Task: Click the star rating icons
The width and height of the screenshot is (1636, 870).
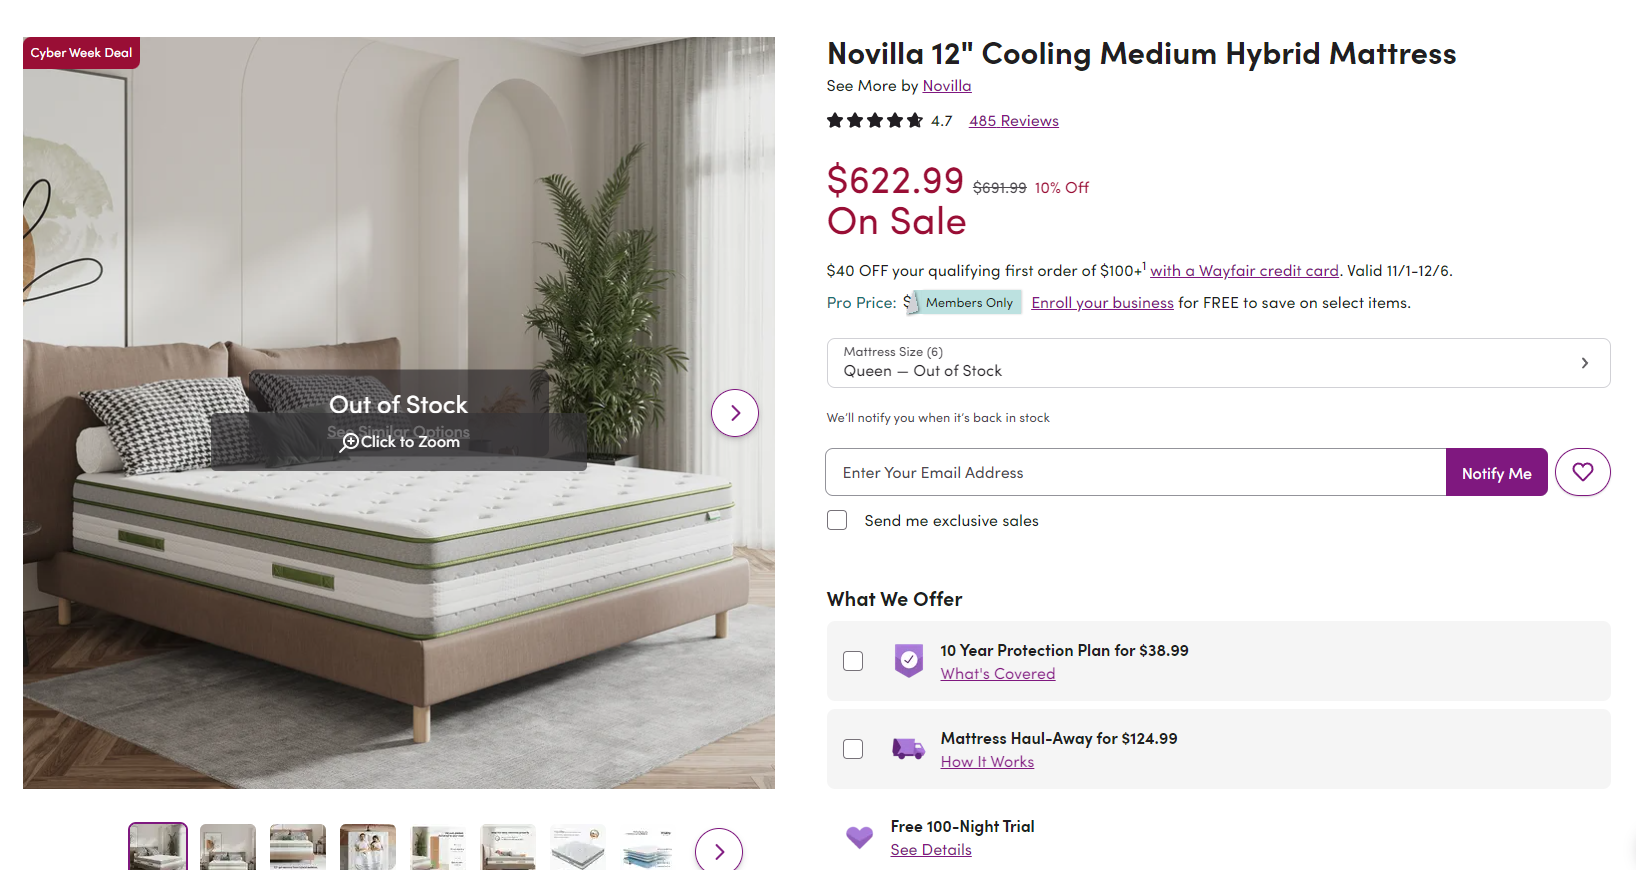Action: click(875, 121)
